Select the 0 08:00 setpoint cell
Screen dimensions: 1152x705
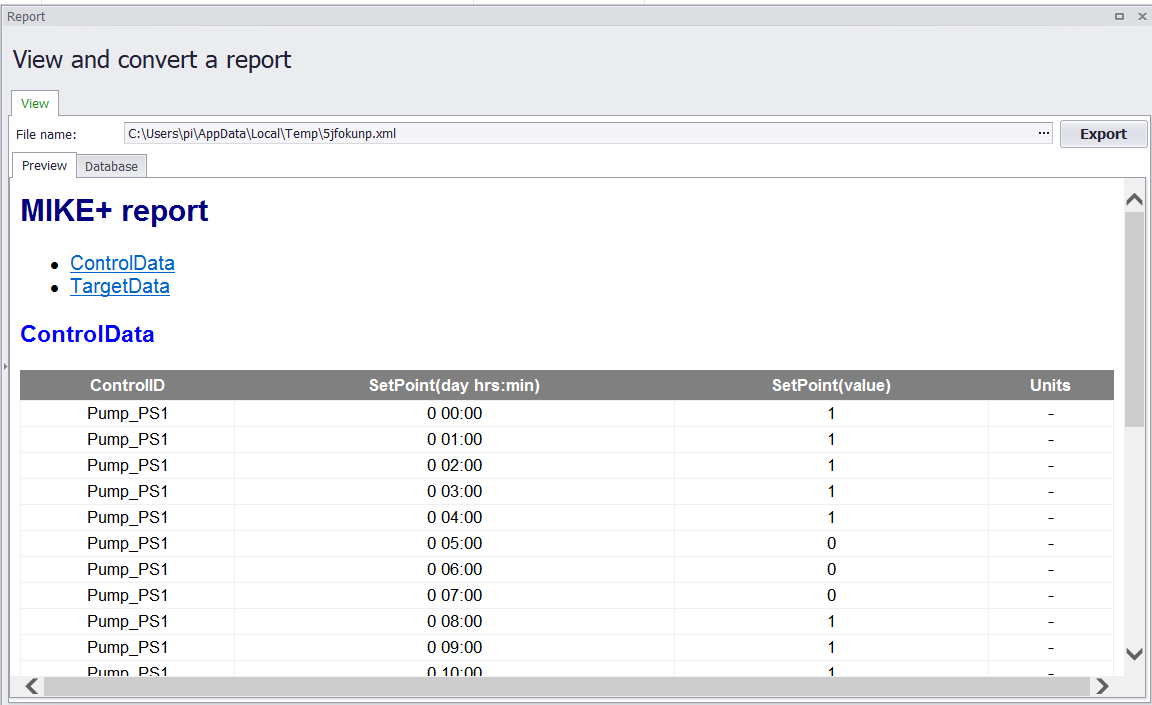pyautogui.click(x=455, y=621)
